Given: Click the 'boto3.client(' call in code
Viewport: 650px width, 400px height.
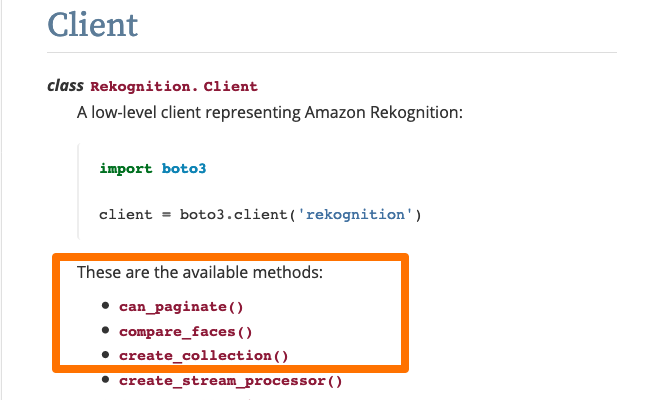Looking at the screenshot, I should tap(238, 214).
